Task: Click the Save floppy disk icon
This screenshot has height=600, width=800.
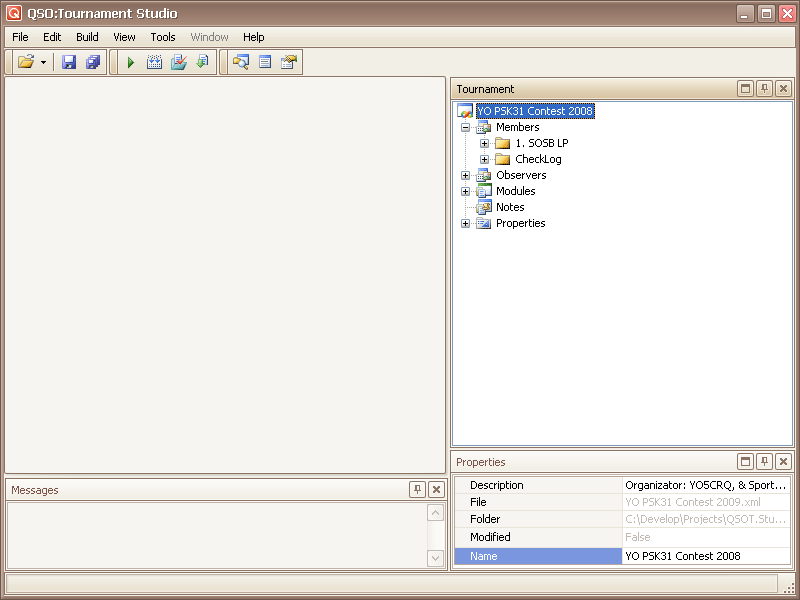Action: click(69, 62)
